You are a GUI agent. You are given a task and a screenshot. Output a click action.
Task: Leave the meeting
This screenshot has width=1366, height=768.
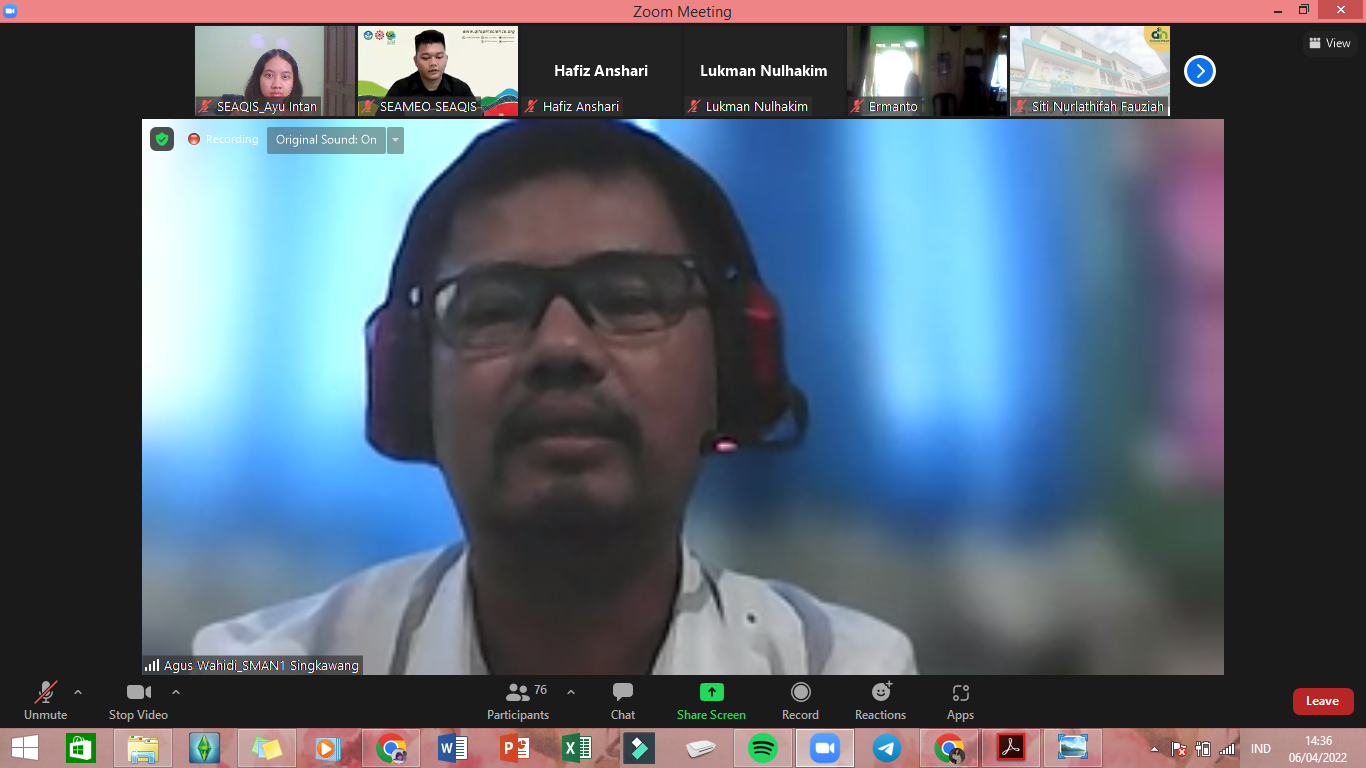click(1322, 701)
